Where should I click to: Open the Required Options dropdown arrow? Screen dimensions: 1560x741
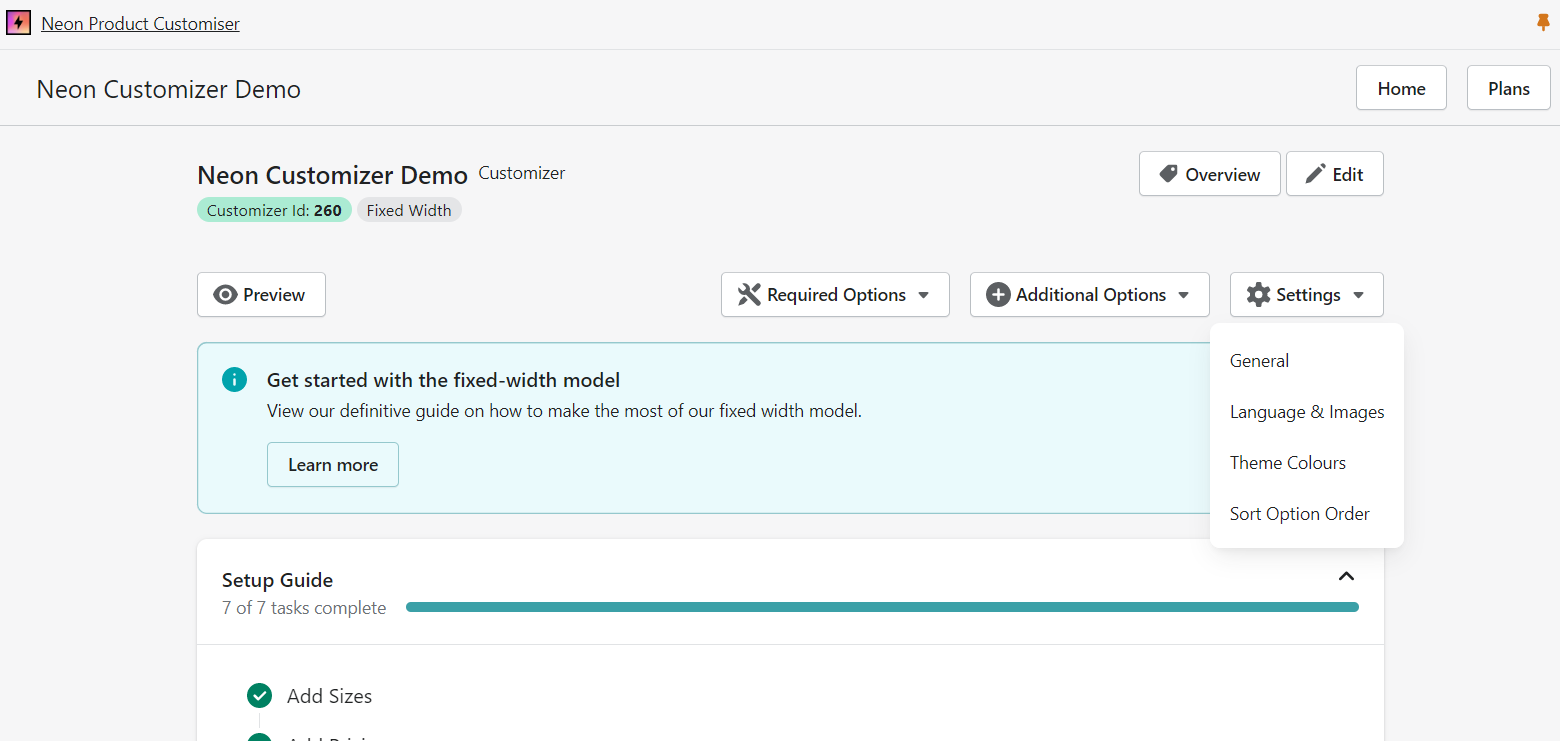[924, 295]
